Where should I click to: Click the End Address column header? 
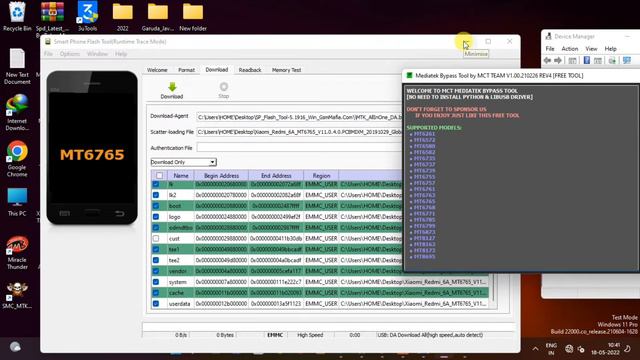click(x=276, y=176)
